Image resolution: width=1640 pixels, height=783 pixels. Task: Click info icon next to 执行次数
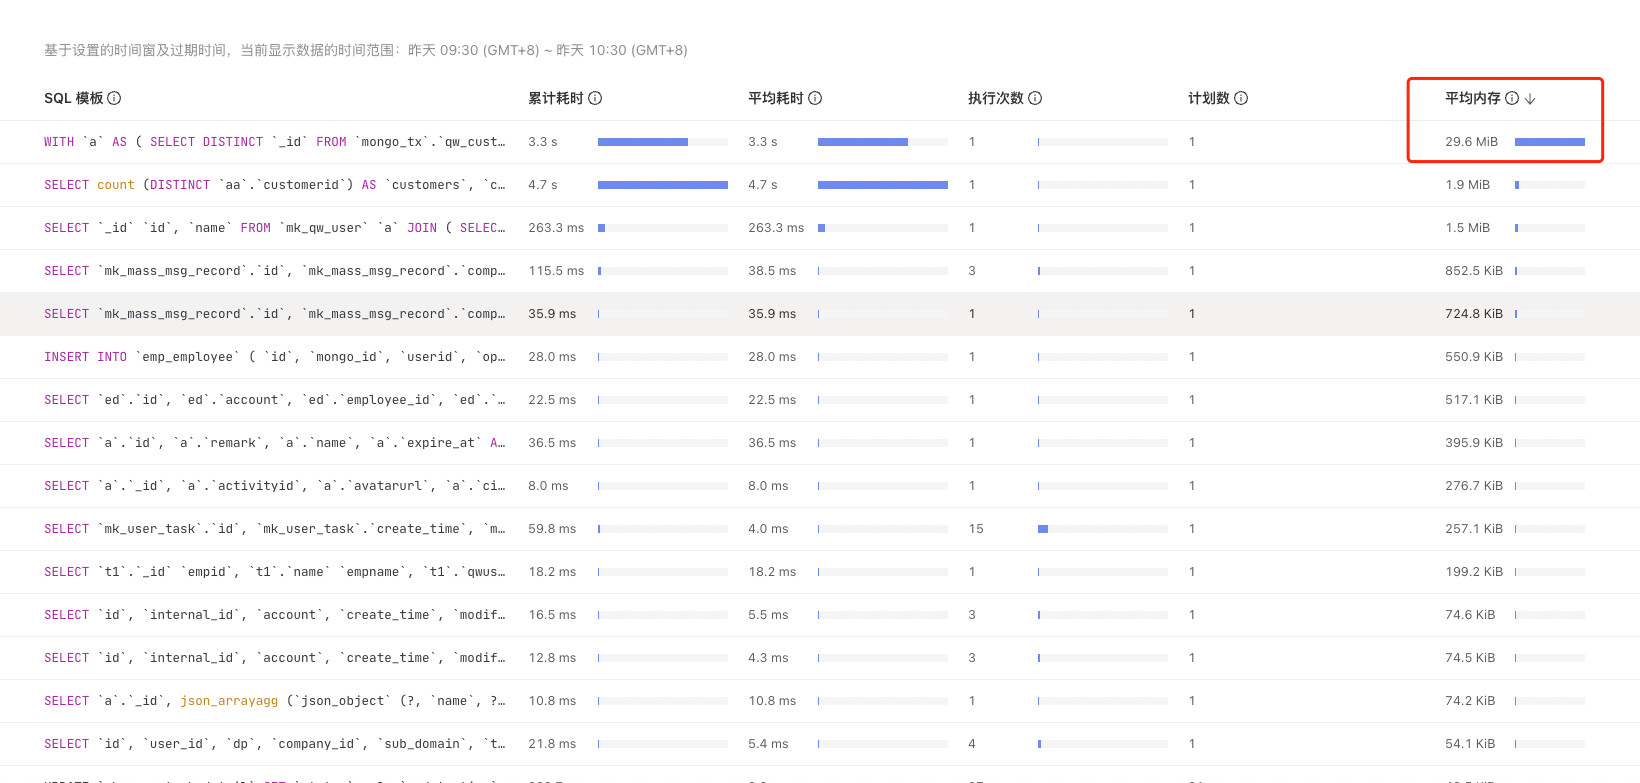click(x=1035, y=98)
